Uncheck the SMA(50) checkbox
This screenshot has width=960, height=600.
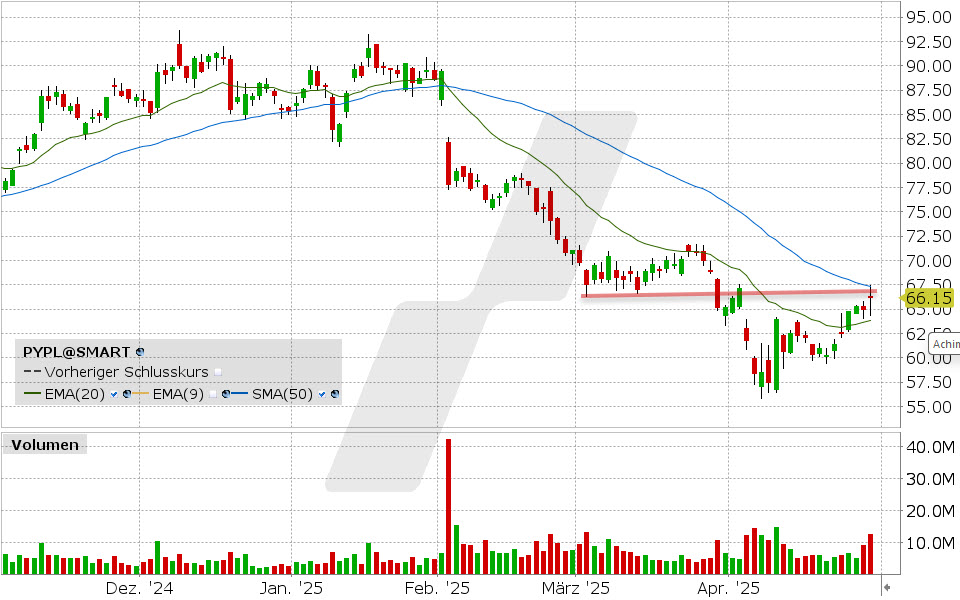(322, 394)
